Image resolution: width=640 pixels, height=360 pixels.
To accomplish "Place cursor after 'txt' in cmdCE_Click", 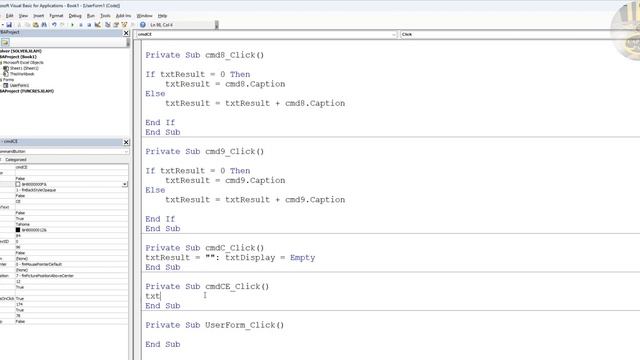I will coord(161,296).
